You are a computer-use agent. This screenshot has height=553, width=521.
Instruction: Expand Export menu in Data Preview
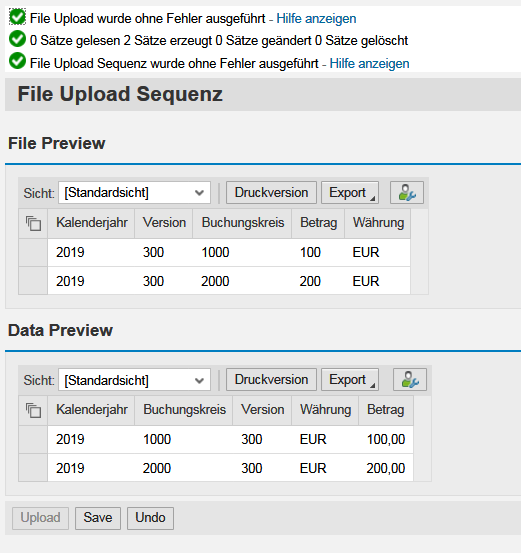(350, 380)
